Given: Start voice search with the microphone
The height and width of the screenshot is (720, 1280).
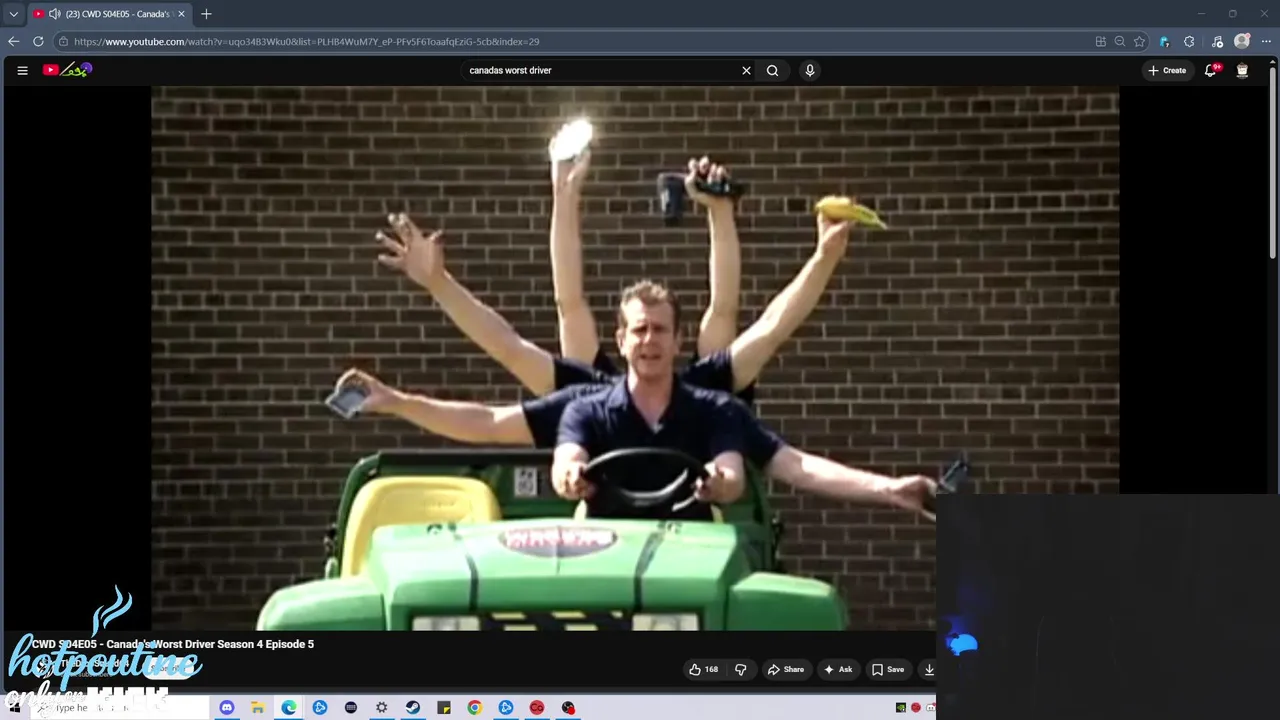Looking at the screenshot, I should (810, 70).
